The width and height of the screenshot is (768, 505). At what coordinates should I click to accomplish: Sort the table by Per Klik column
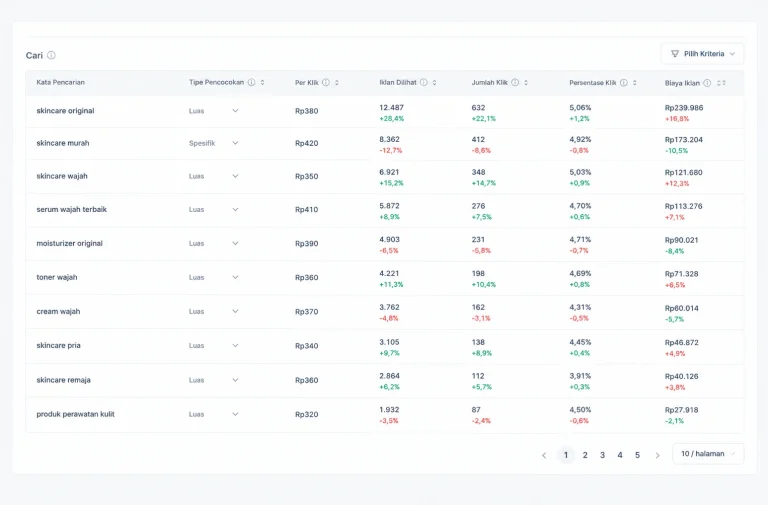pyautogui.click(x=337, y=83)
